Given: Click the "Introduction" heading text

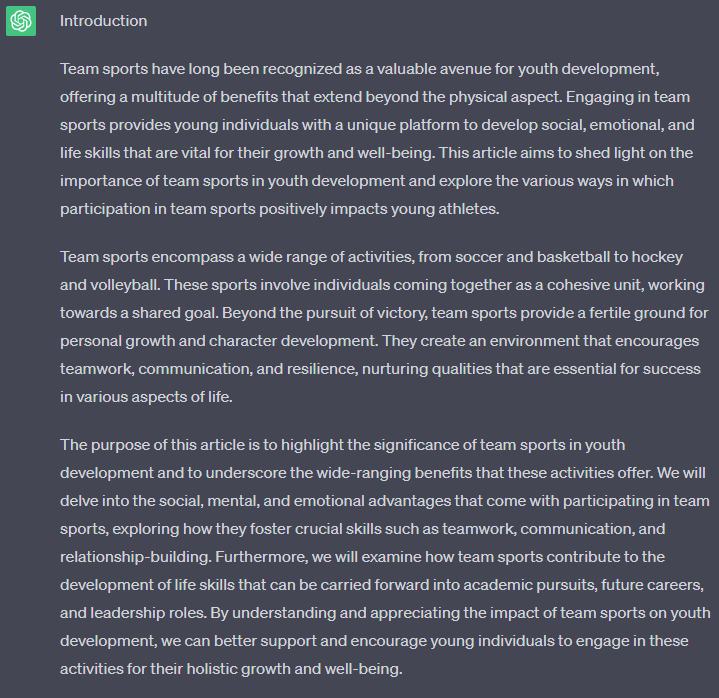Looking at the screenshot, I should click(x=103, y=21).
